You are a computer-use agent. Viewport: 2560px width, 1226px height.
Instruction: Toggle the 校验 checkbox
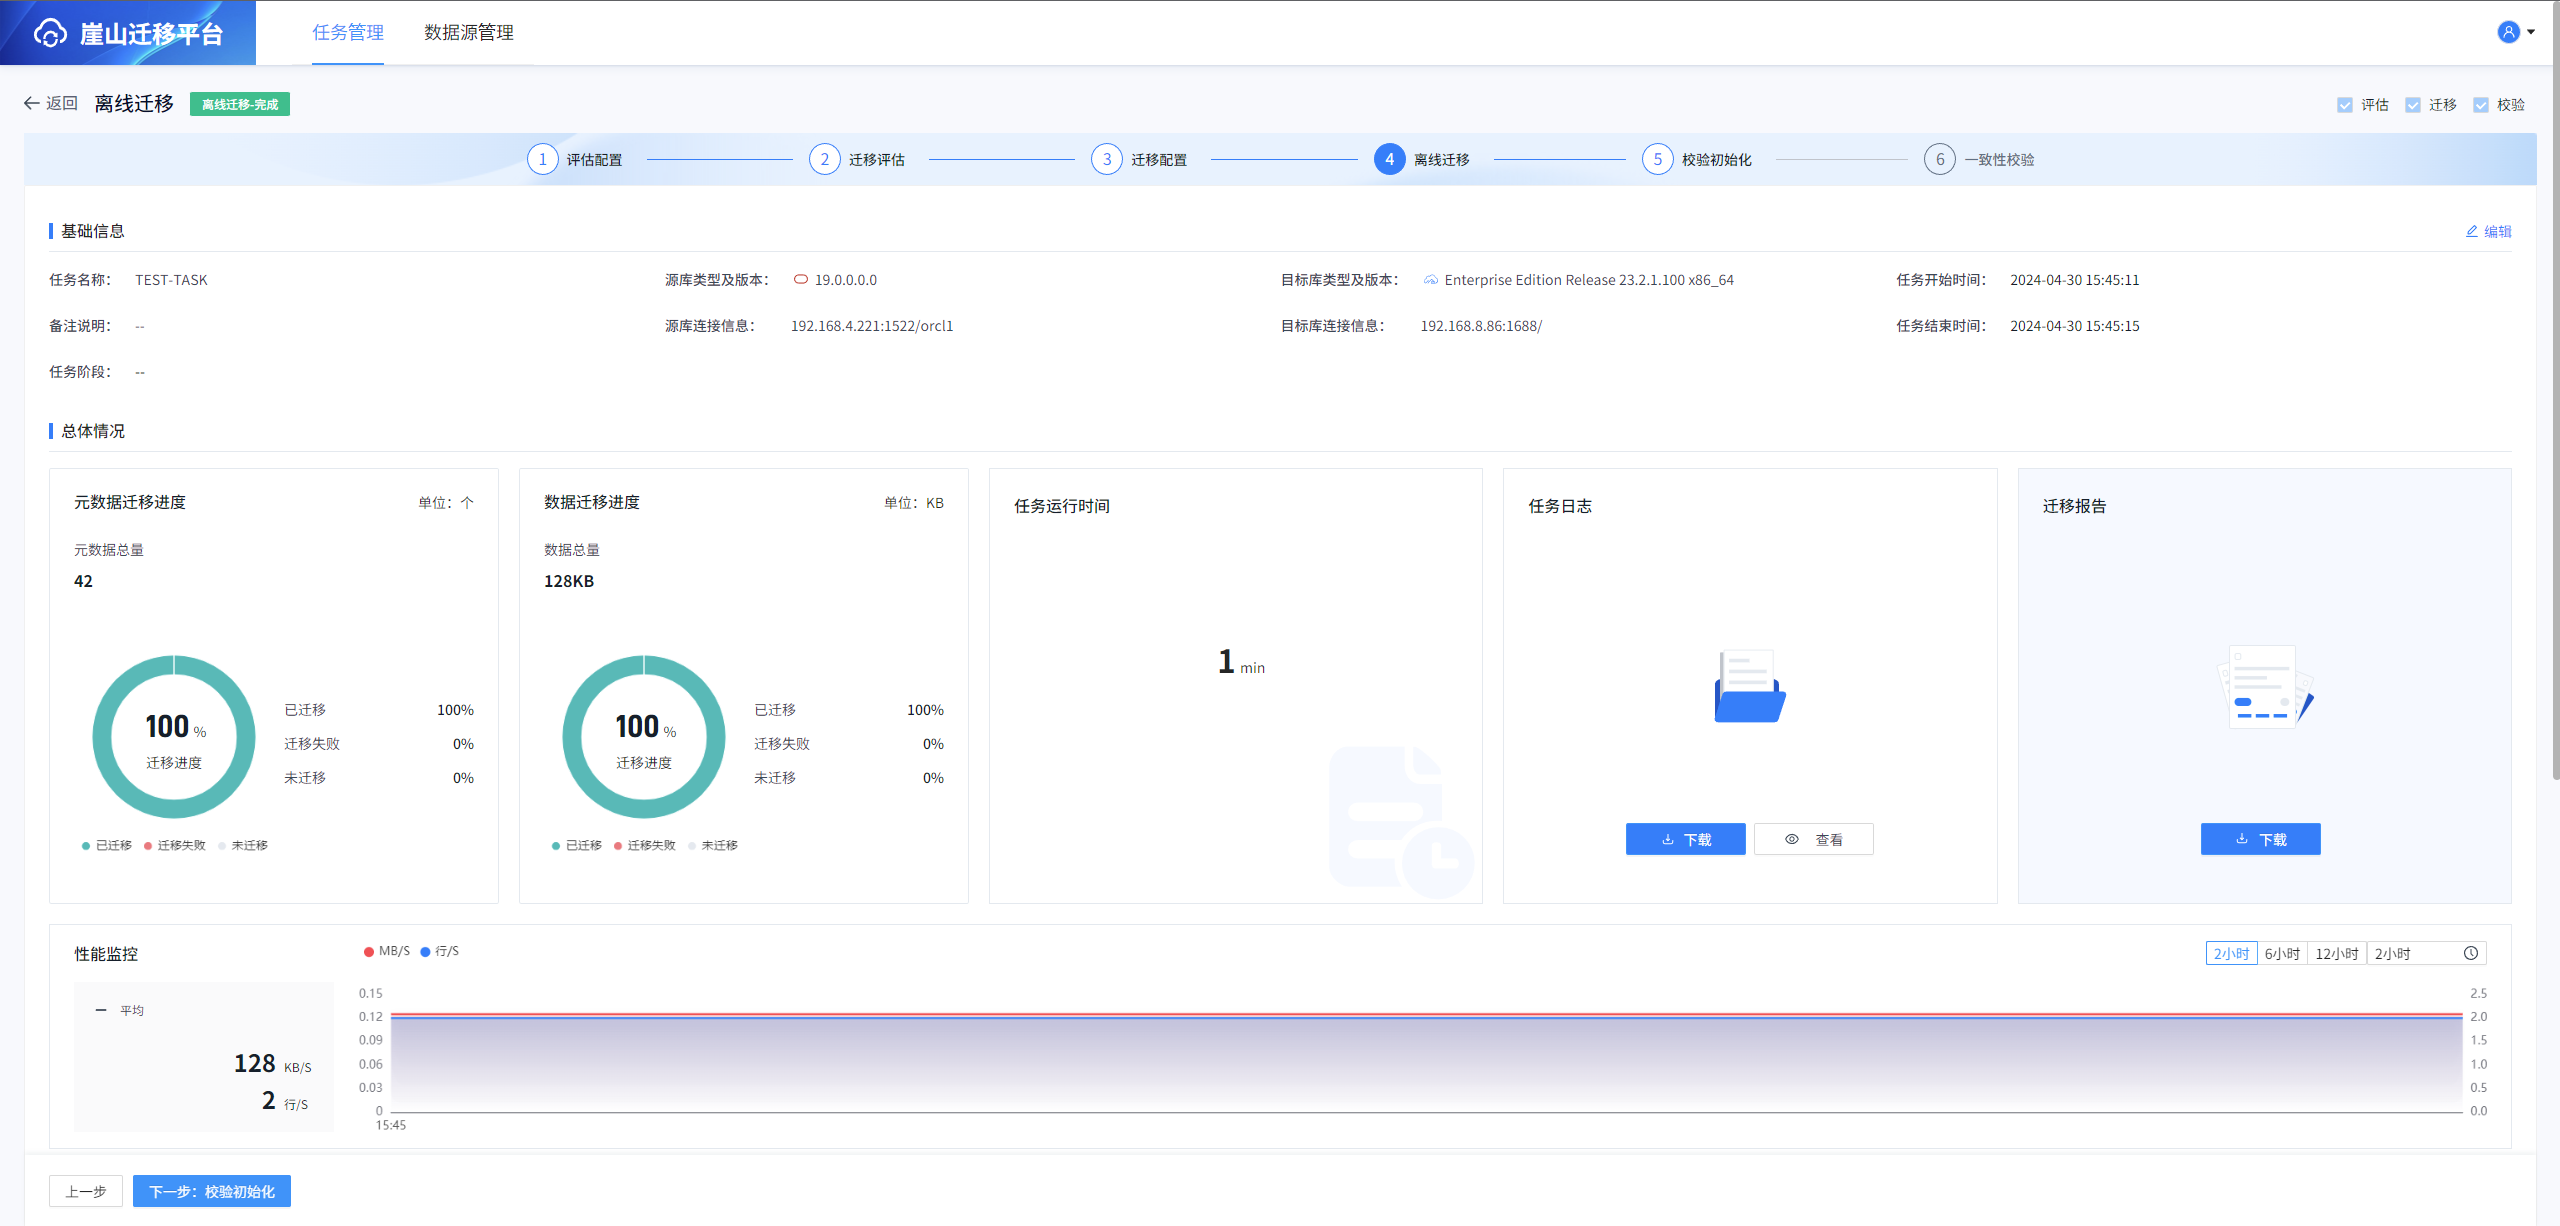coord(2481,105)
